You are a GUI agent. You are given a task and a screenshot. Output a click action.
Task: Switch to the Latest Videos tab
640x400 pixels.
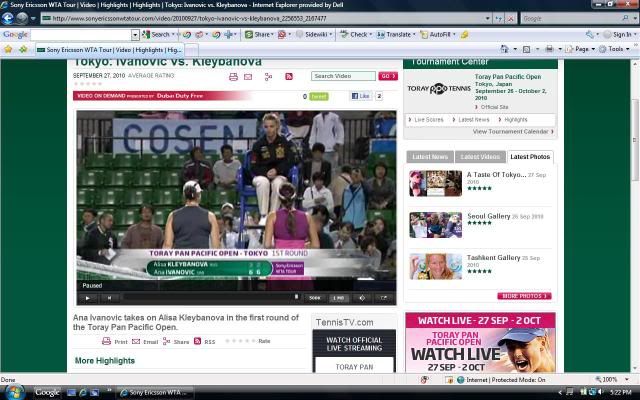click(480, 157)
